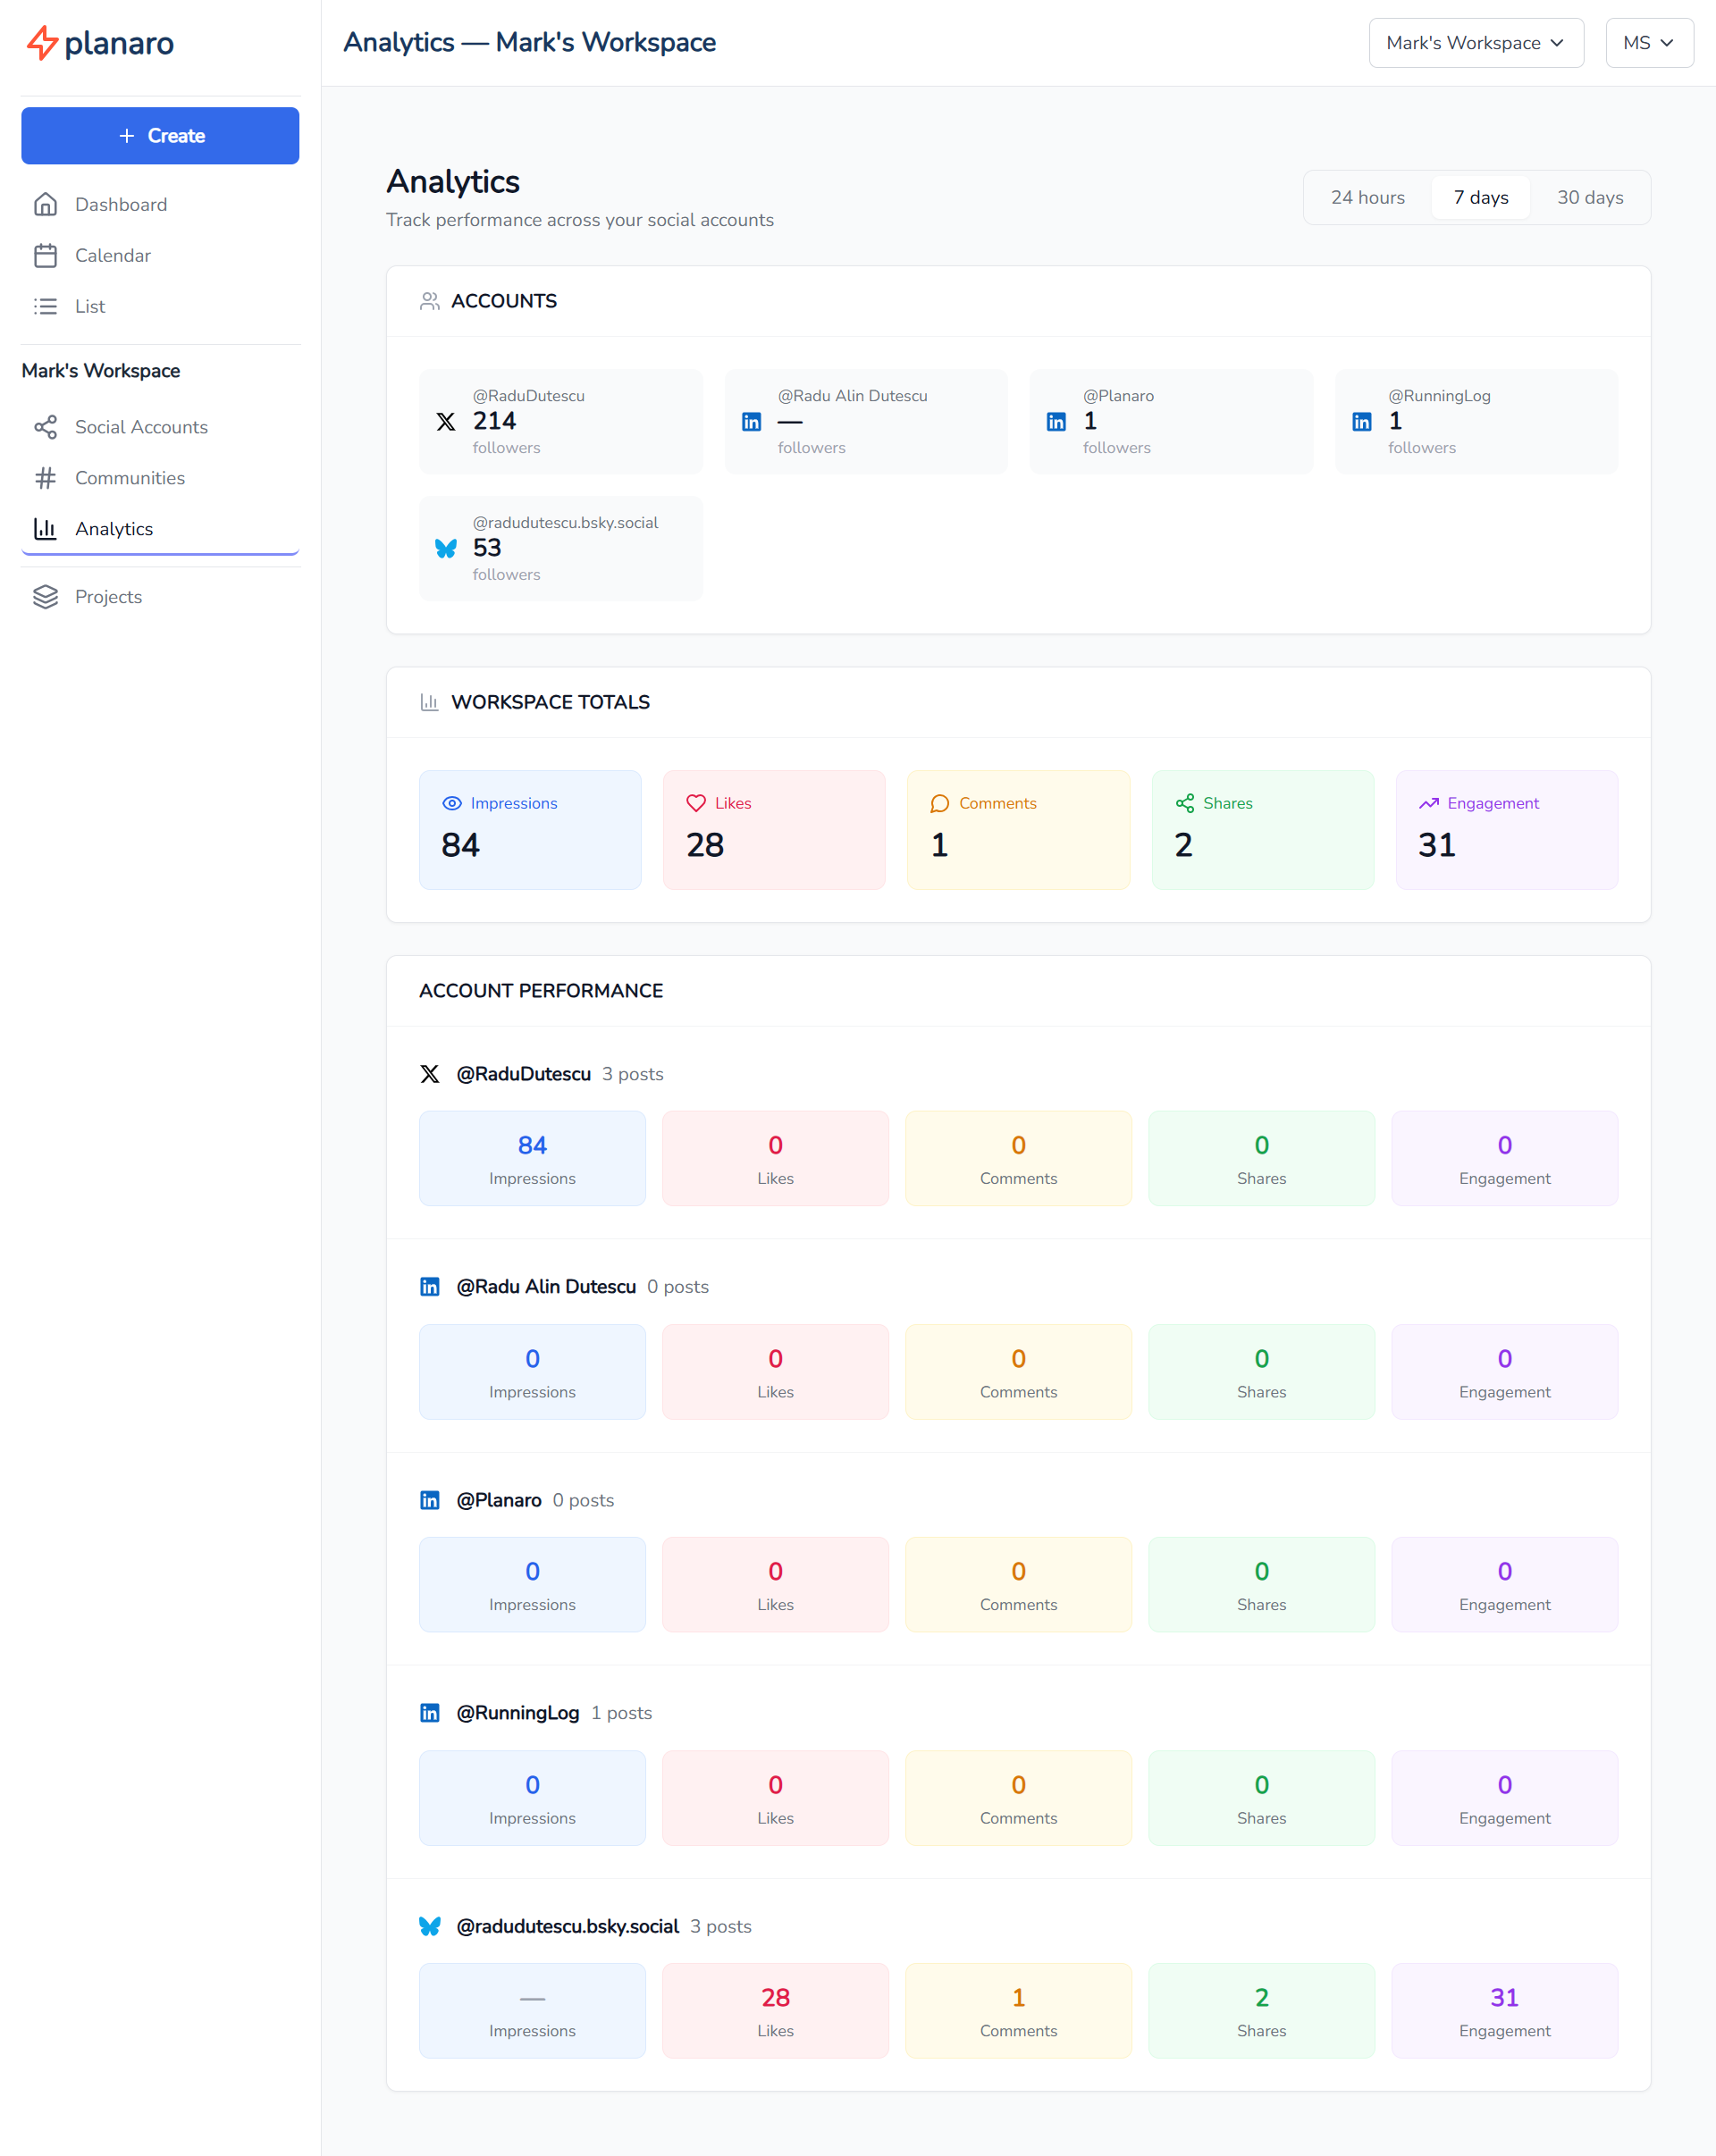Click Bluesky icon beside @radudutescu.bsky.social 3 posts

click(x=430, y=1926)
